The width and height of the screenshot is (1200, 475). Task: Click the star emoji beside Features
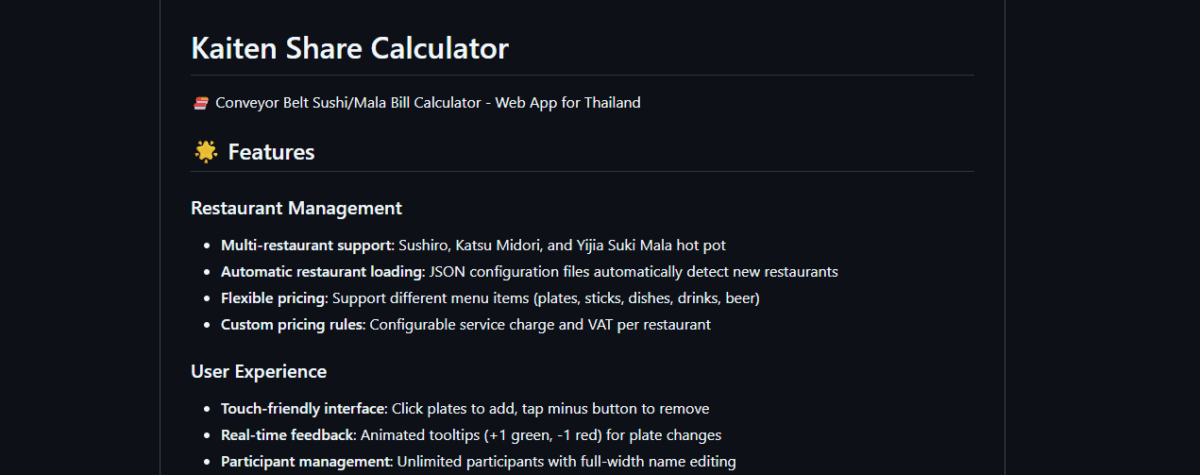(205, 152)
